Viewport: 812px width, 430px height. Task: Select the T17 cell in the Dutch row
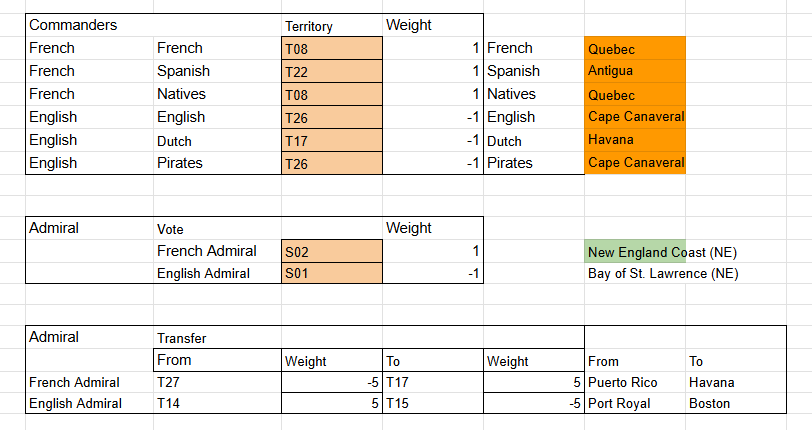coord(332,140)
